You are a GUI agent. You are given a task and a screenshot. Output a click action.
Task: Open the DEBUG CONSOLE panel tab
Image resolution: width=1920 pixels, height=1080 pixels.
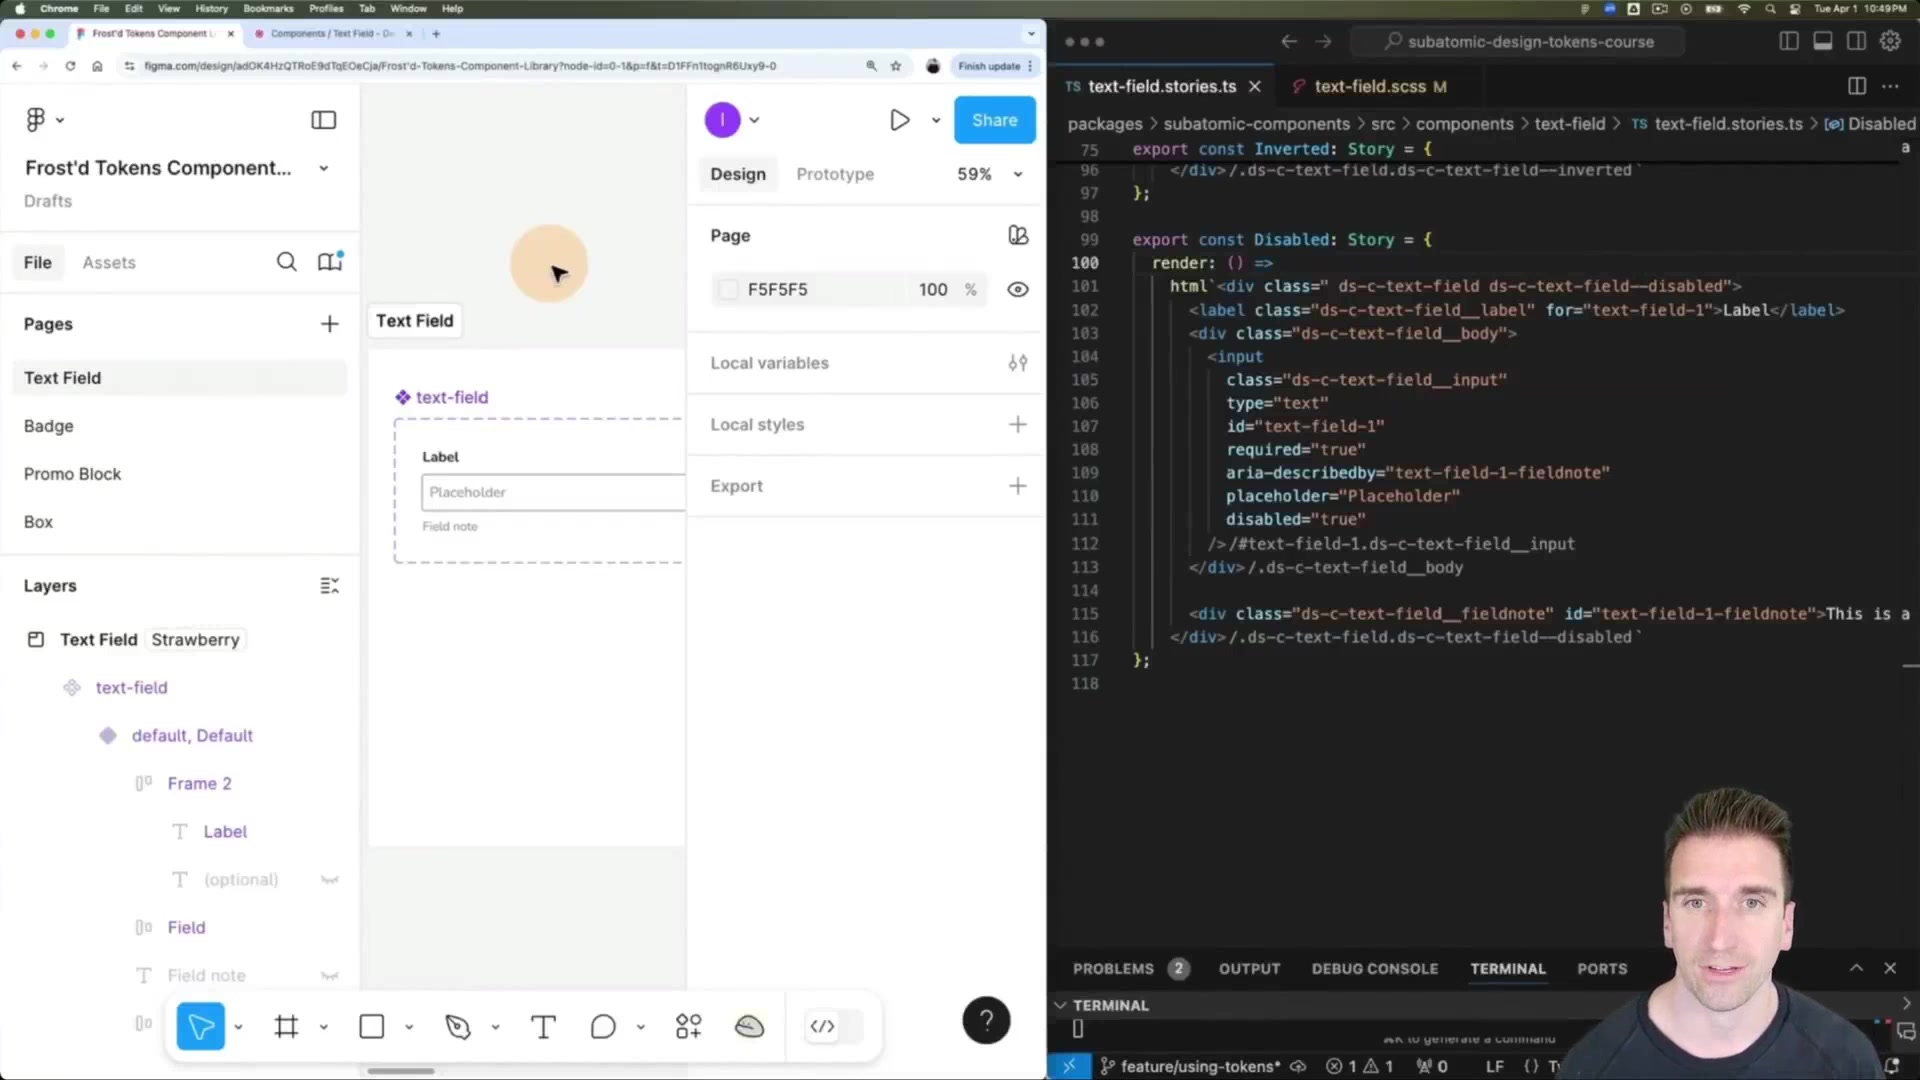(x=1374, y=968)
